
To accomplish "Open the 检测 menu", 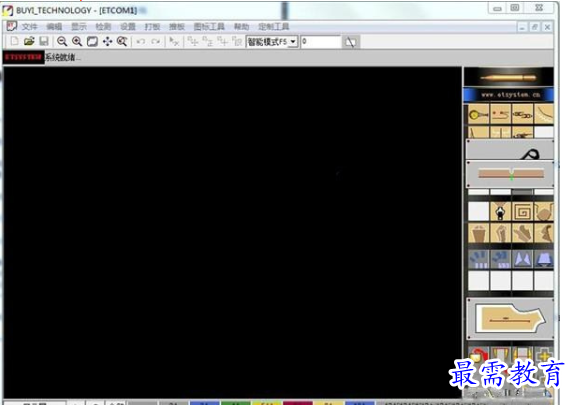I will coord(103,27).
